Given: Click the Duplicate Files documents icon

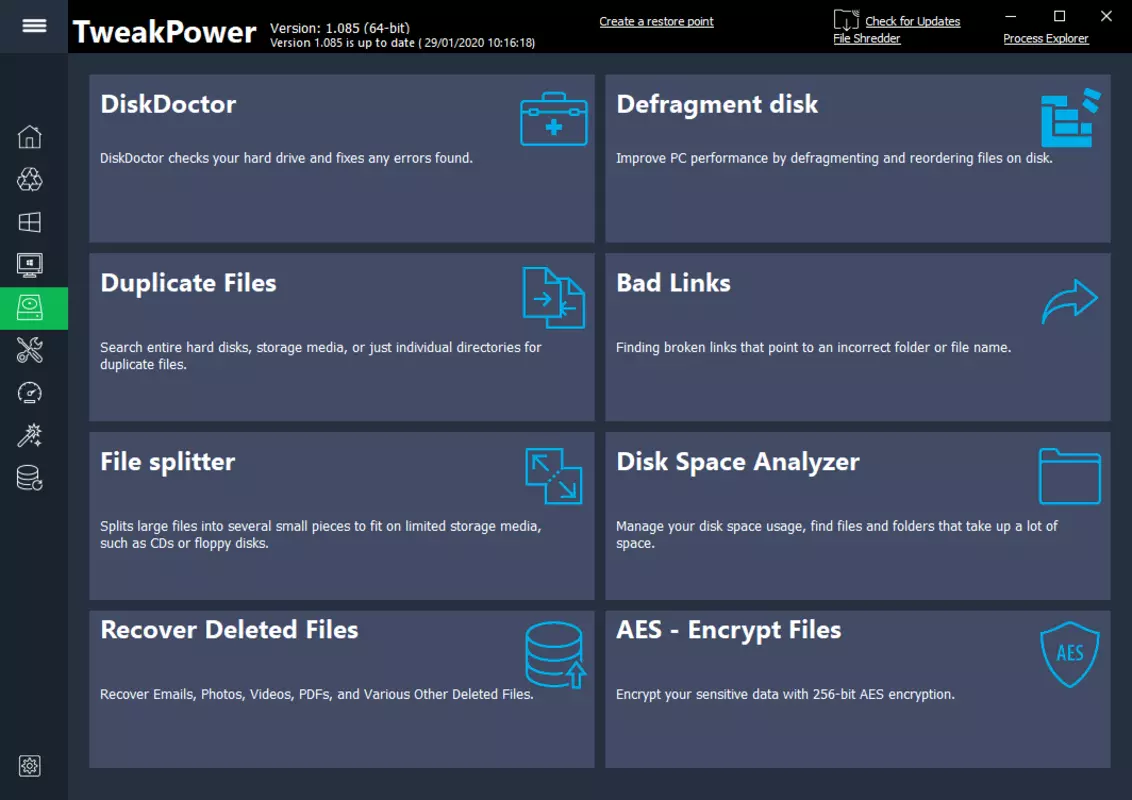Looking at the screenshot, I should pyautogui.click(x=554, y=297).
